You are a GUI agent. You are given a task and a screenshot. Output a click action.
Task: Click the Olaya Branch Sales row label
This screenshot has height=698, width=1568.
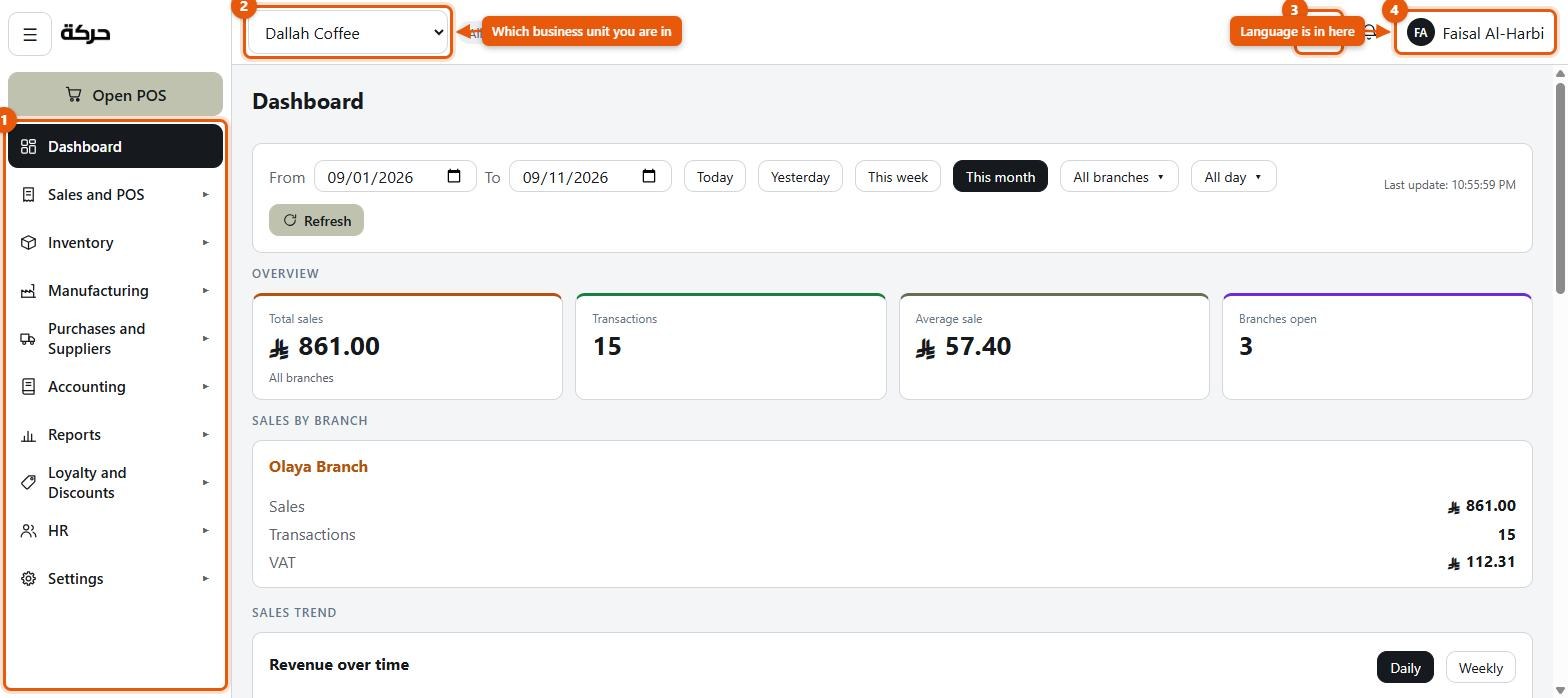coord(287,507)
